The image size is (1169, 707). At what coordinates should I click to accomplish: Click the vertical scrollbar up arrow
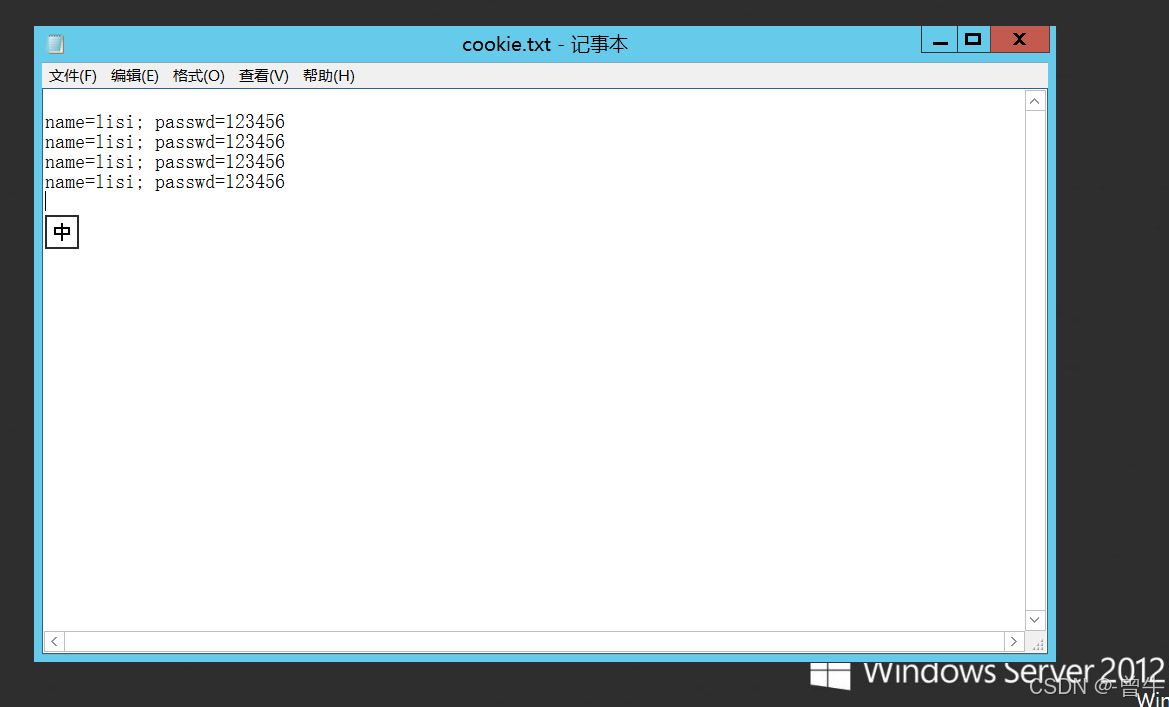coord(1035,101)
